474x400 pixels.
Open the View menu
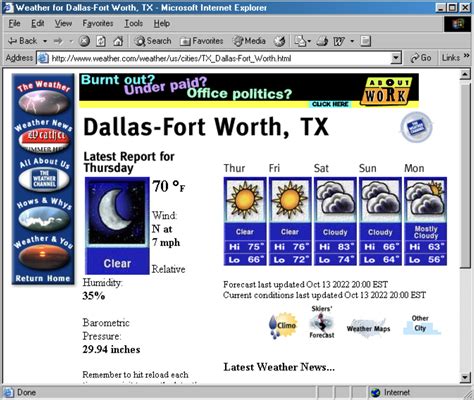63,23
